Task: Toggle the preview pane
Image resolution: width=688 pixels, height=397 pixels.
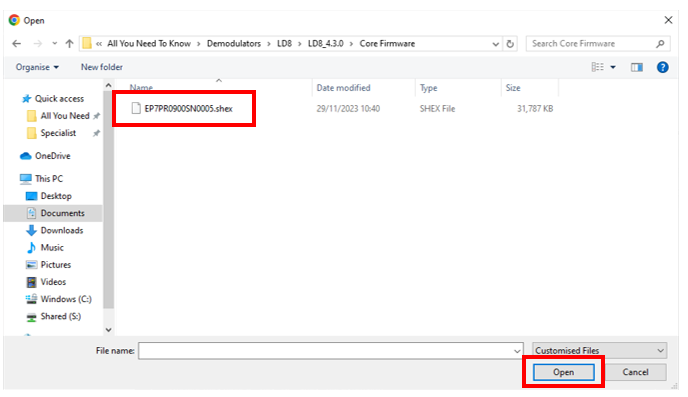Action: pos(637,67)
